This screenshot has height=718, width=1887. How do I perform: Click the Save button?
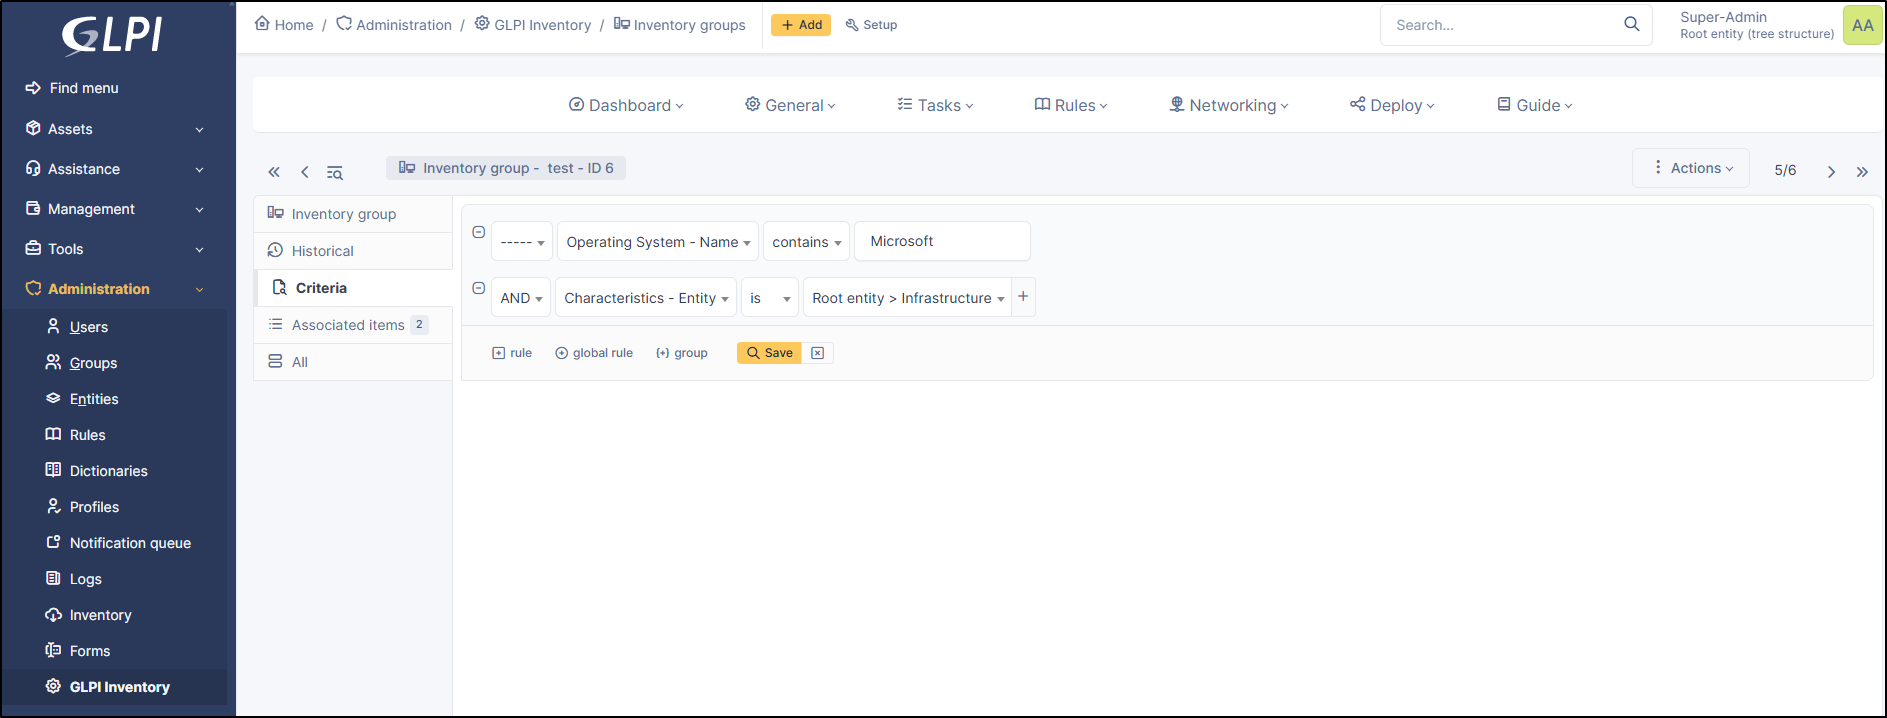pyautogui.click(x=769, y=353)
